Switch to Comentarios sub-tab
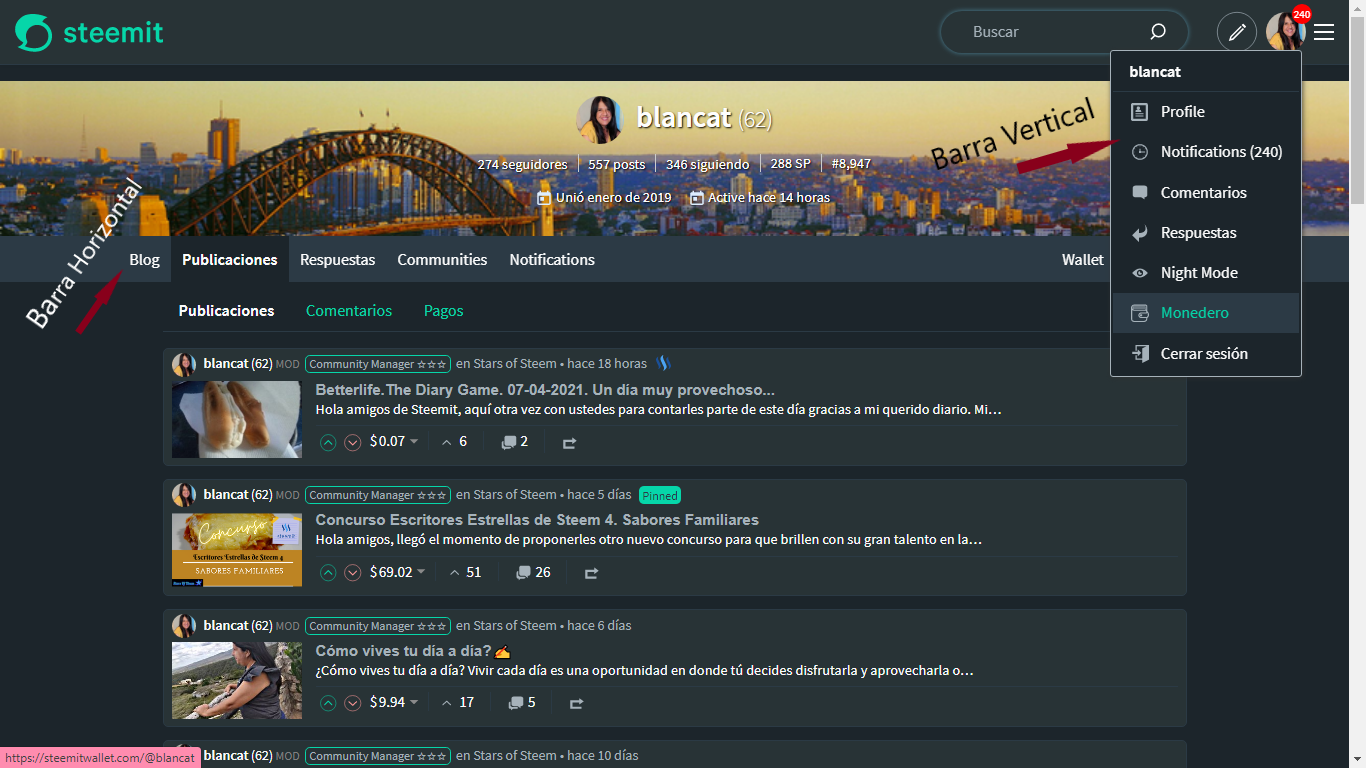This screenshot has height=768, width=1366. pos(349,311)
